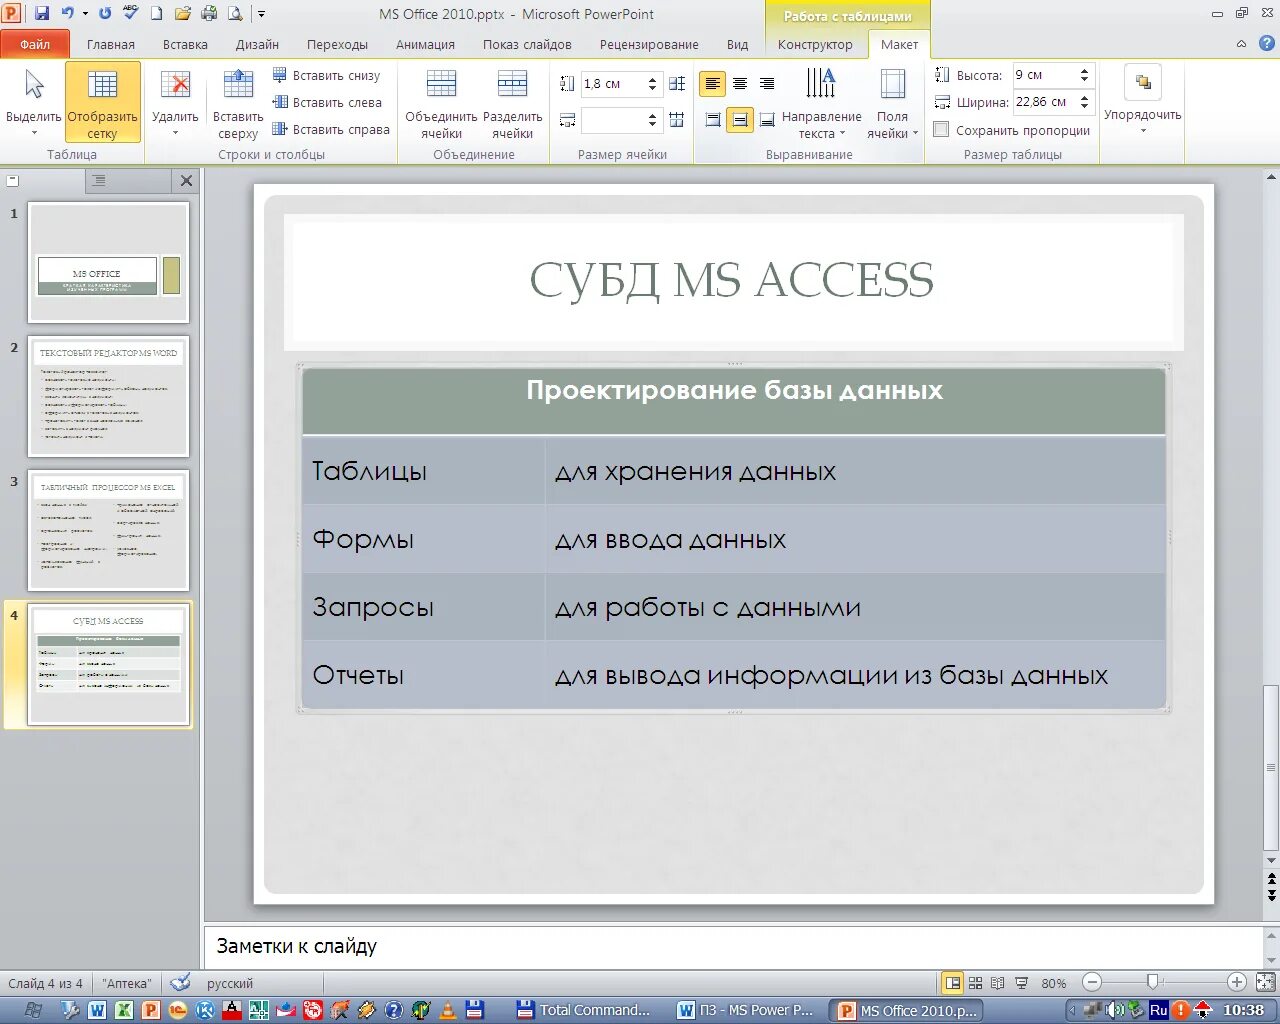Click the Заметки к слайду notes area
The image size is (1280, 1024).
(733, 946)
